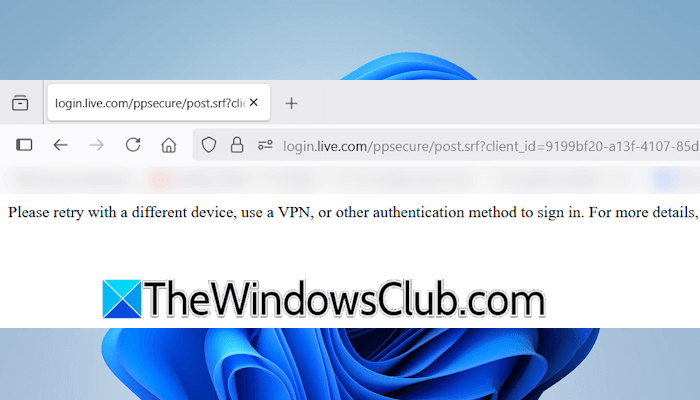Go back to the previous page
This screenshot has width=700, height=400.
(x=60, y=145)
